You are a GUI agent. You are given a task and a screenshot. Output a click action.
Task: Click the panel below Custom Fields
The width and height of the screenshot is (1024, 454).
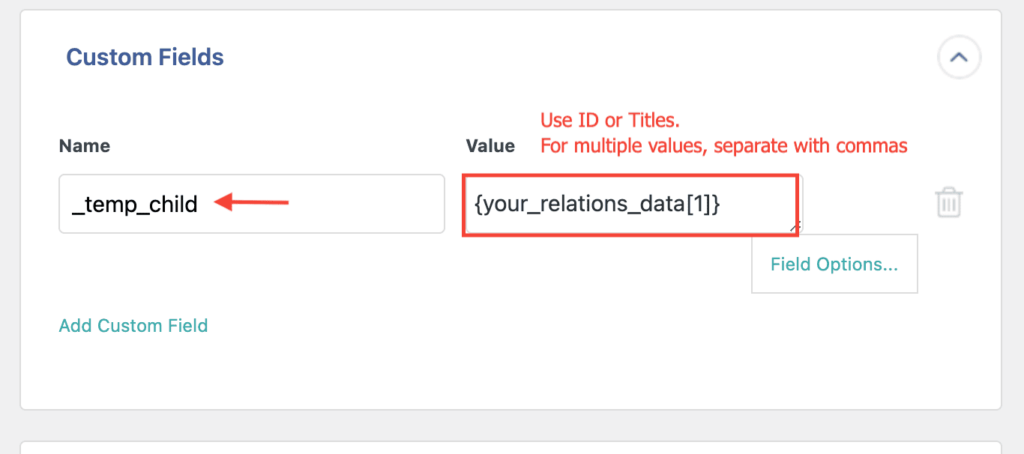(x=510, y=447)
